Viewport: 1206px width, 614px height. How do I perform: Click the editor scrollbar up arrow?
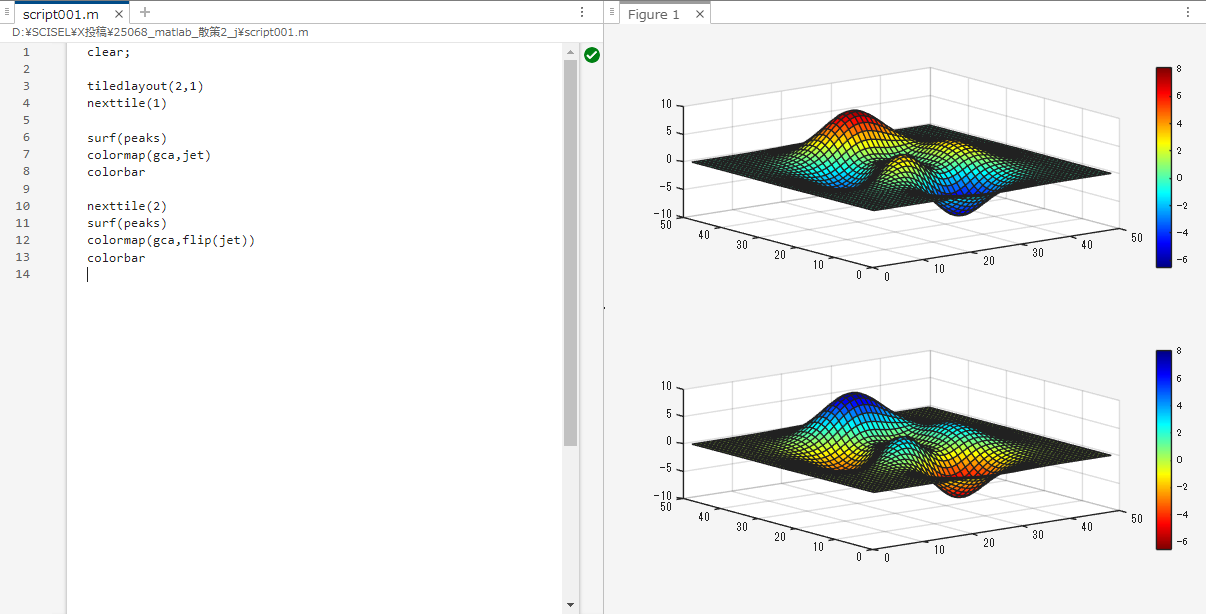click(570, 51)
